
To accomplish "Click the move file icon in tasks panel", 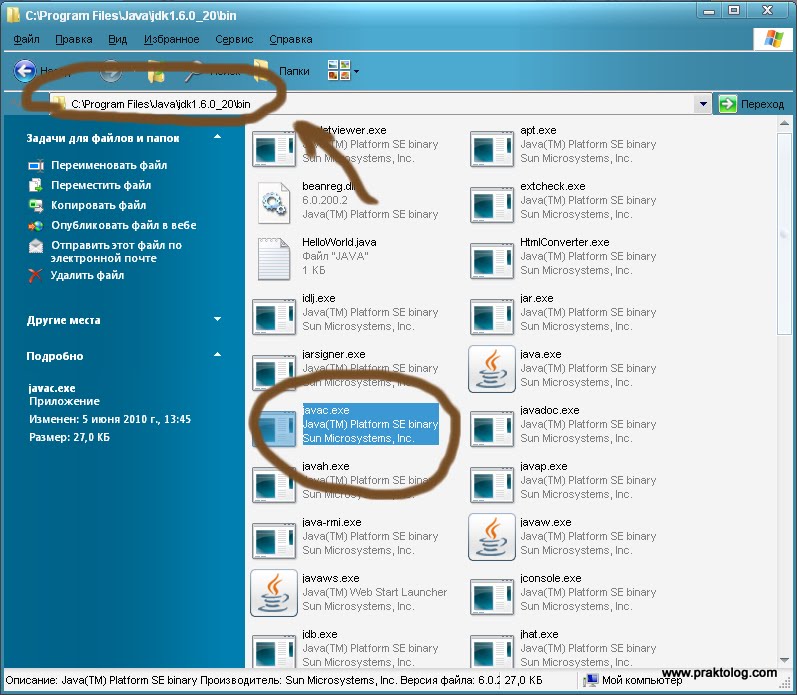I will tap(36, 185).
